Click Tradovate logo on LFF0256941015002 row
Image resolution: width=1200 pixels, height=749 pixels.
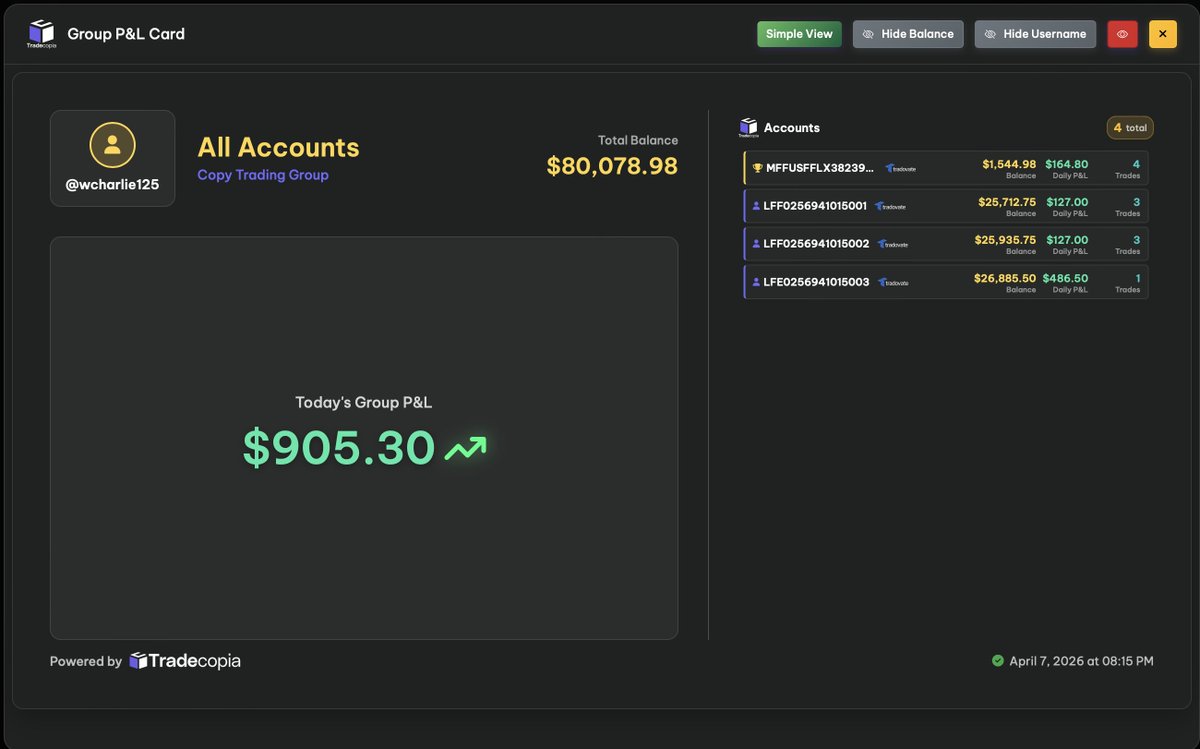click(x=893, y=244)
